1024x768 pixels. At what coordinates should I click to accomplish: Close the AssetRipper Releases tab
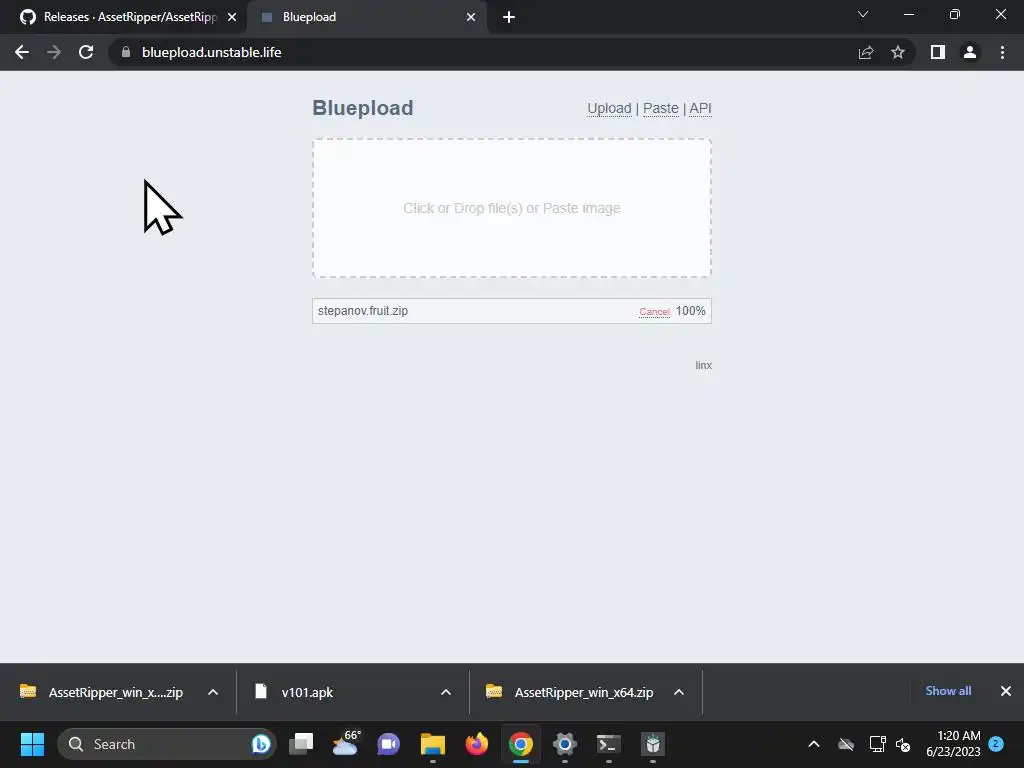tap(232, 17)
